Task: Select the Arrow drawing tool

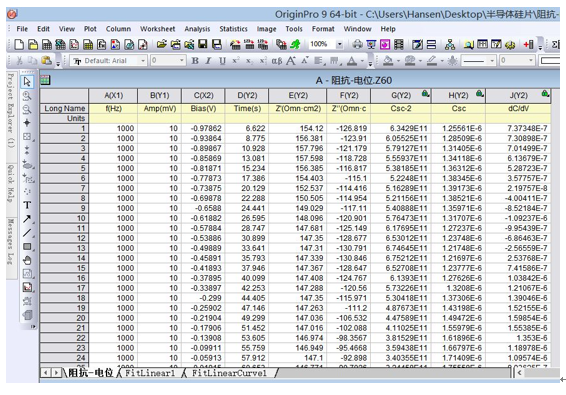Action: click(27, 219)
